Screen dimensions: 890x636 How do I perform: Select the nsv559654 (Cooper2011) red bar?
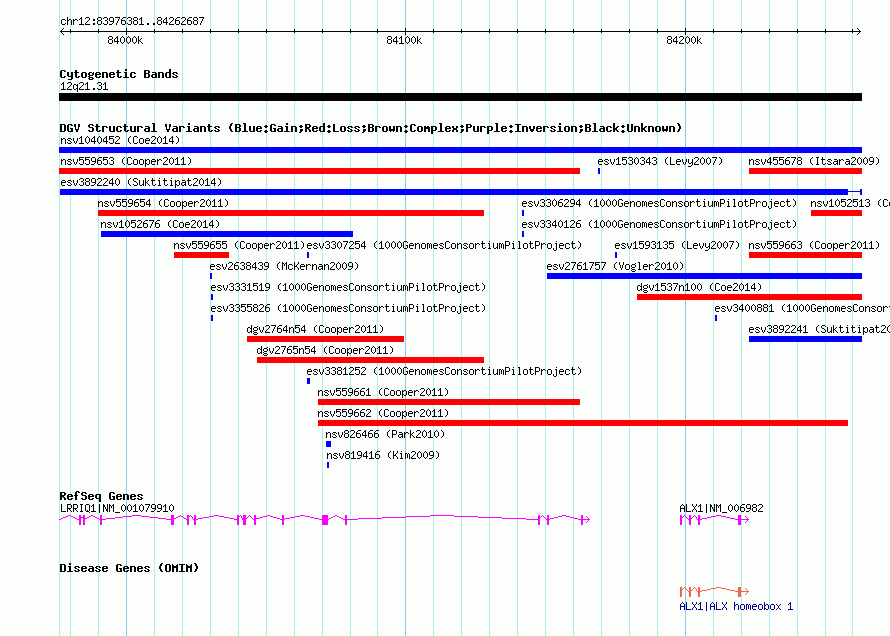[291, 213]
